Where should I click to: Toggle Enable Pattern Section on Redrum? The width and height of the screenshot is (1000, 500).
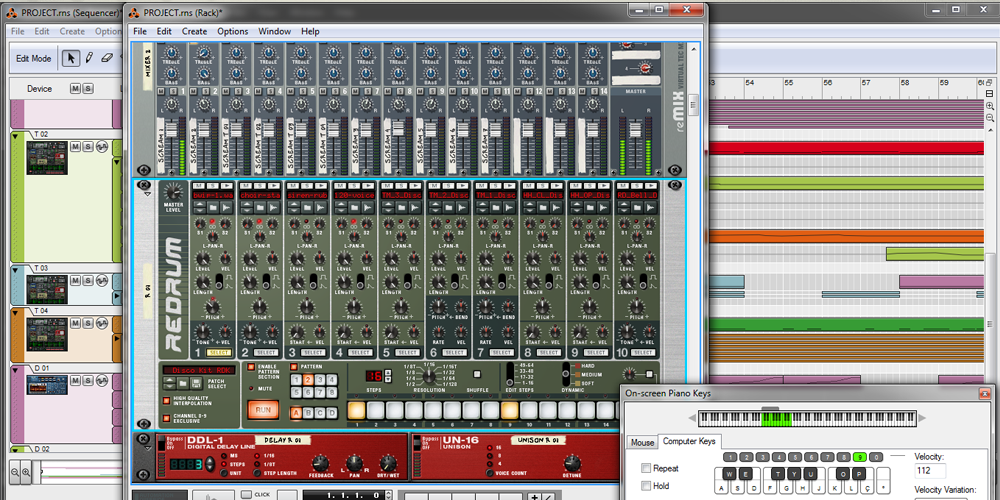[x=251, y=367]
